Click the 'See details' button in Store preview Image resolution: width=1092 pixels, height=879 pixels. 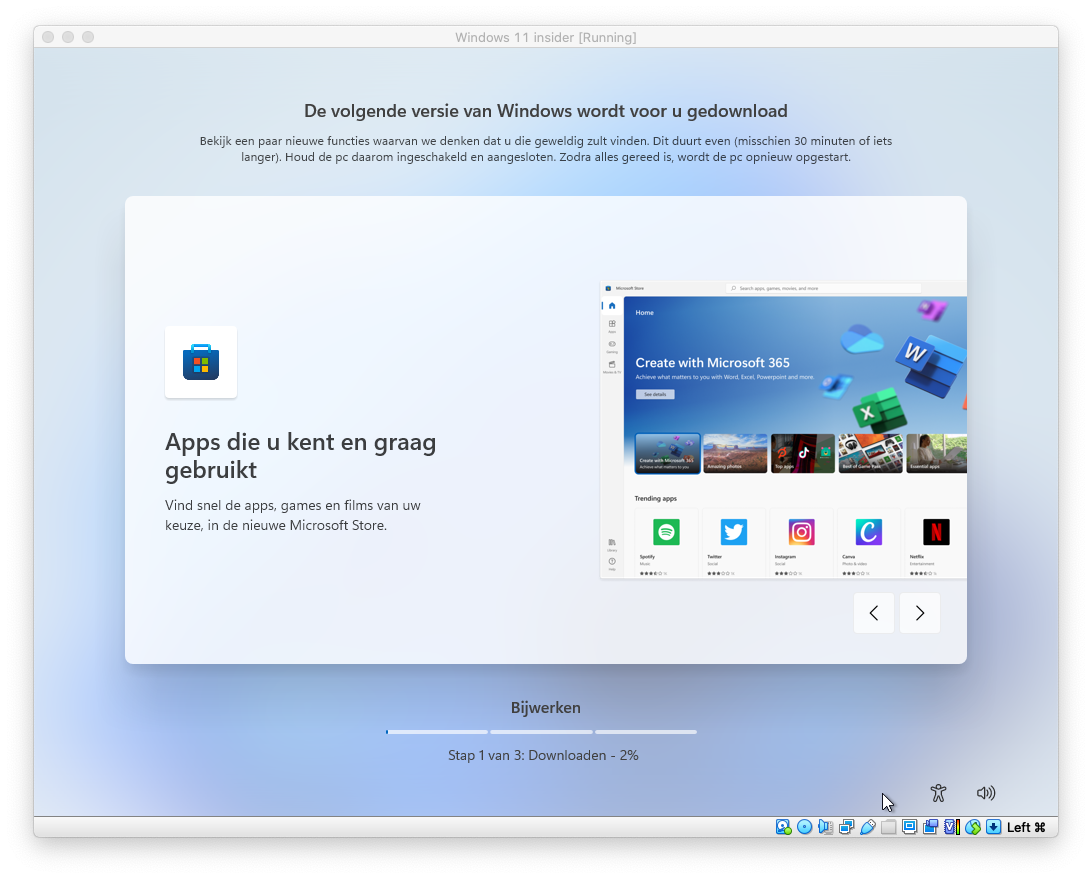(x=655, y=394)
